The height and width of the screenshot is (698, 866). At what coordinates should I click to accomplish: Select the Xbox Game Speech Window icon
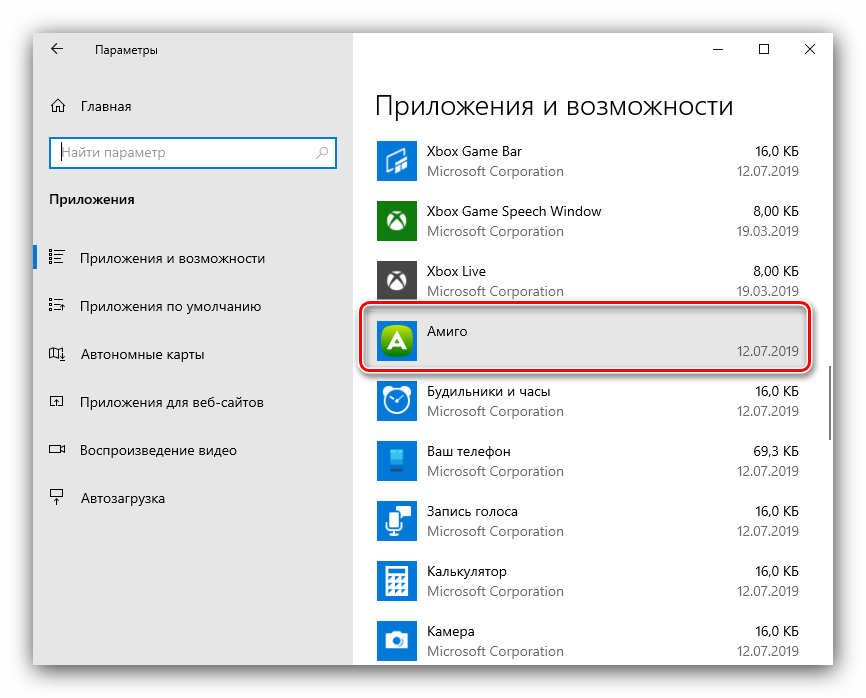tap(395, 221)
